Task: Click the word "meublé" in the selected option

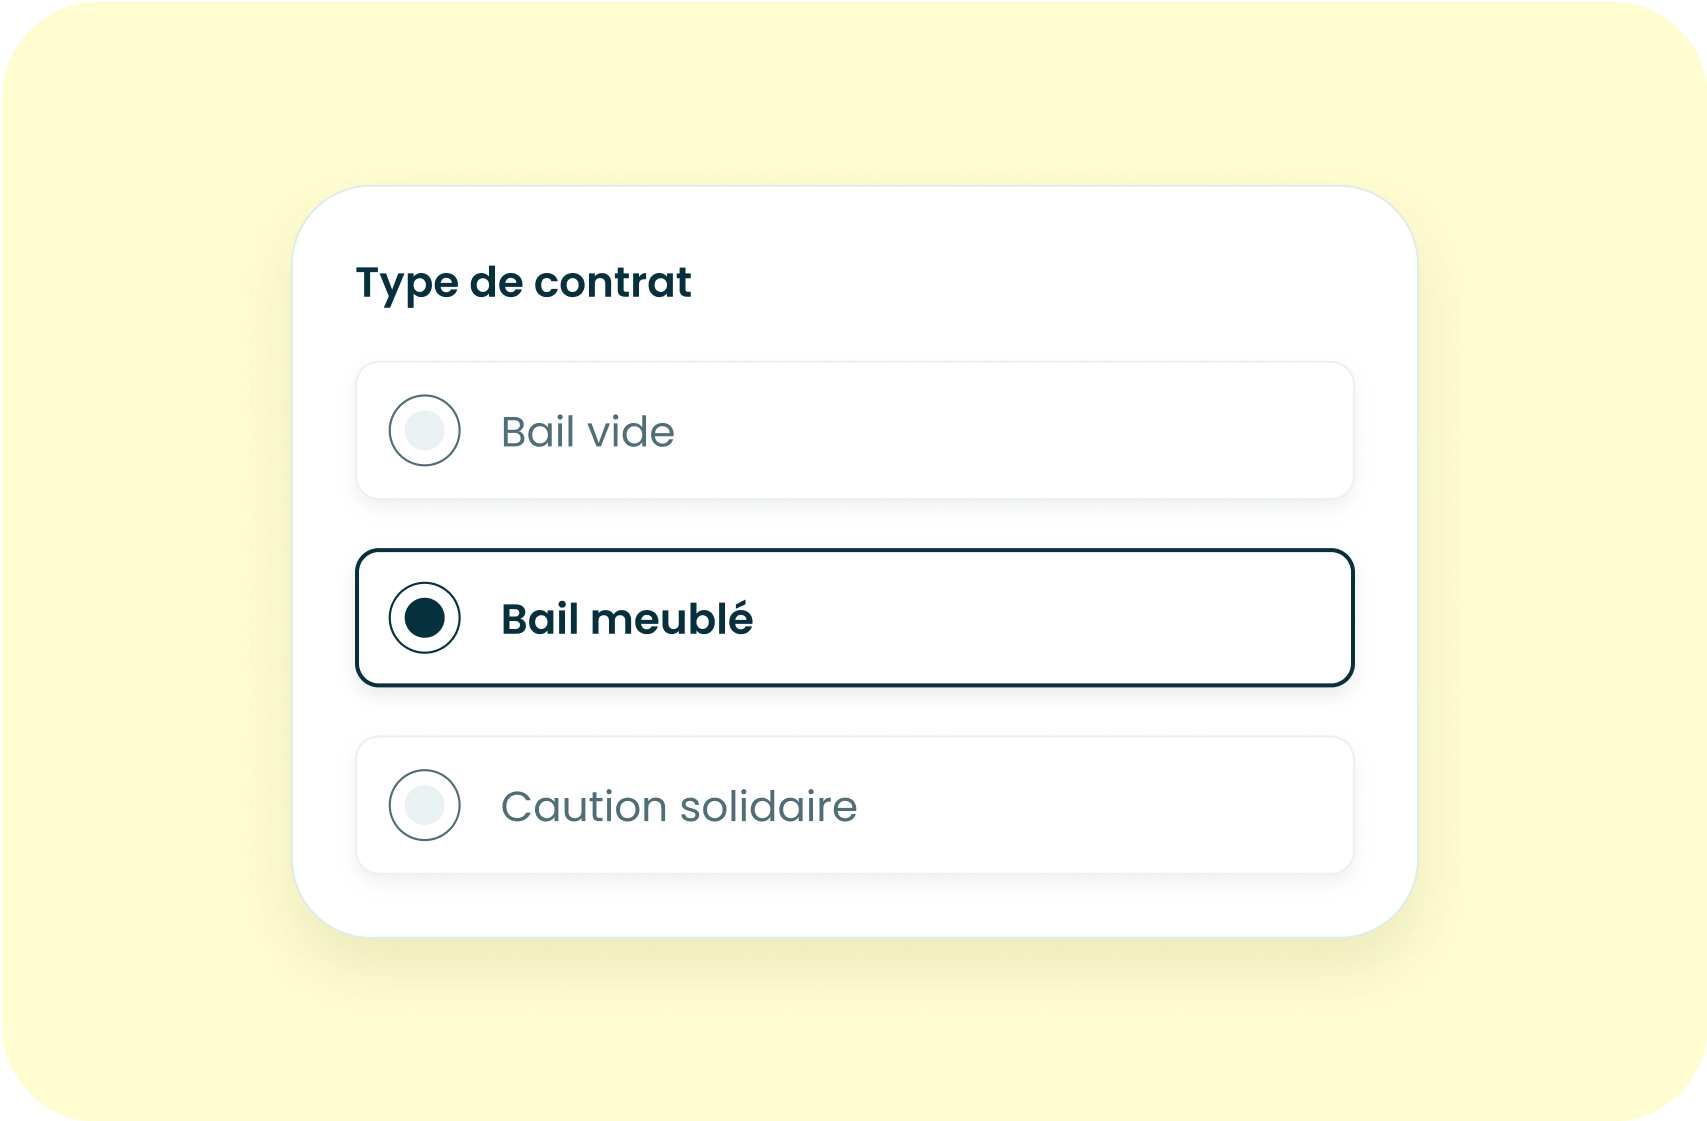Action: tap(671, 619)
